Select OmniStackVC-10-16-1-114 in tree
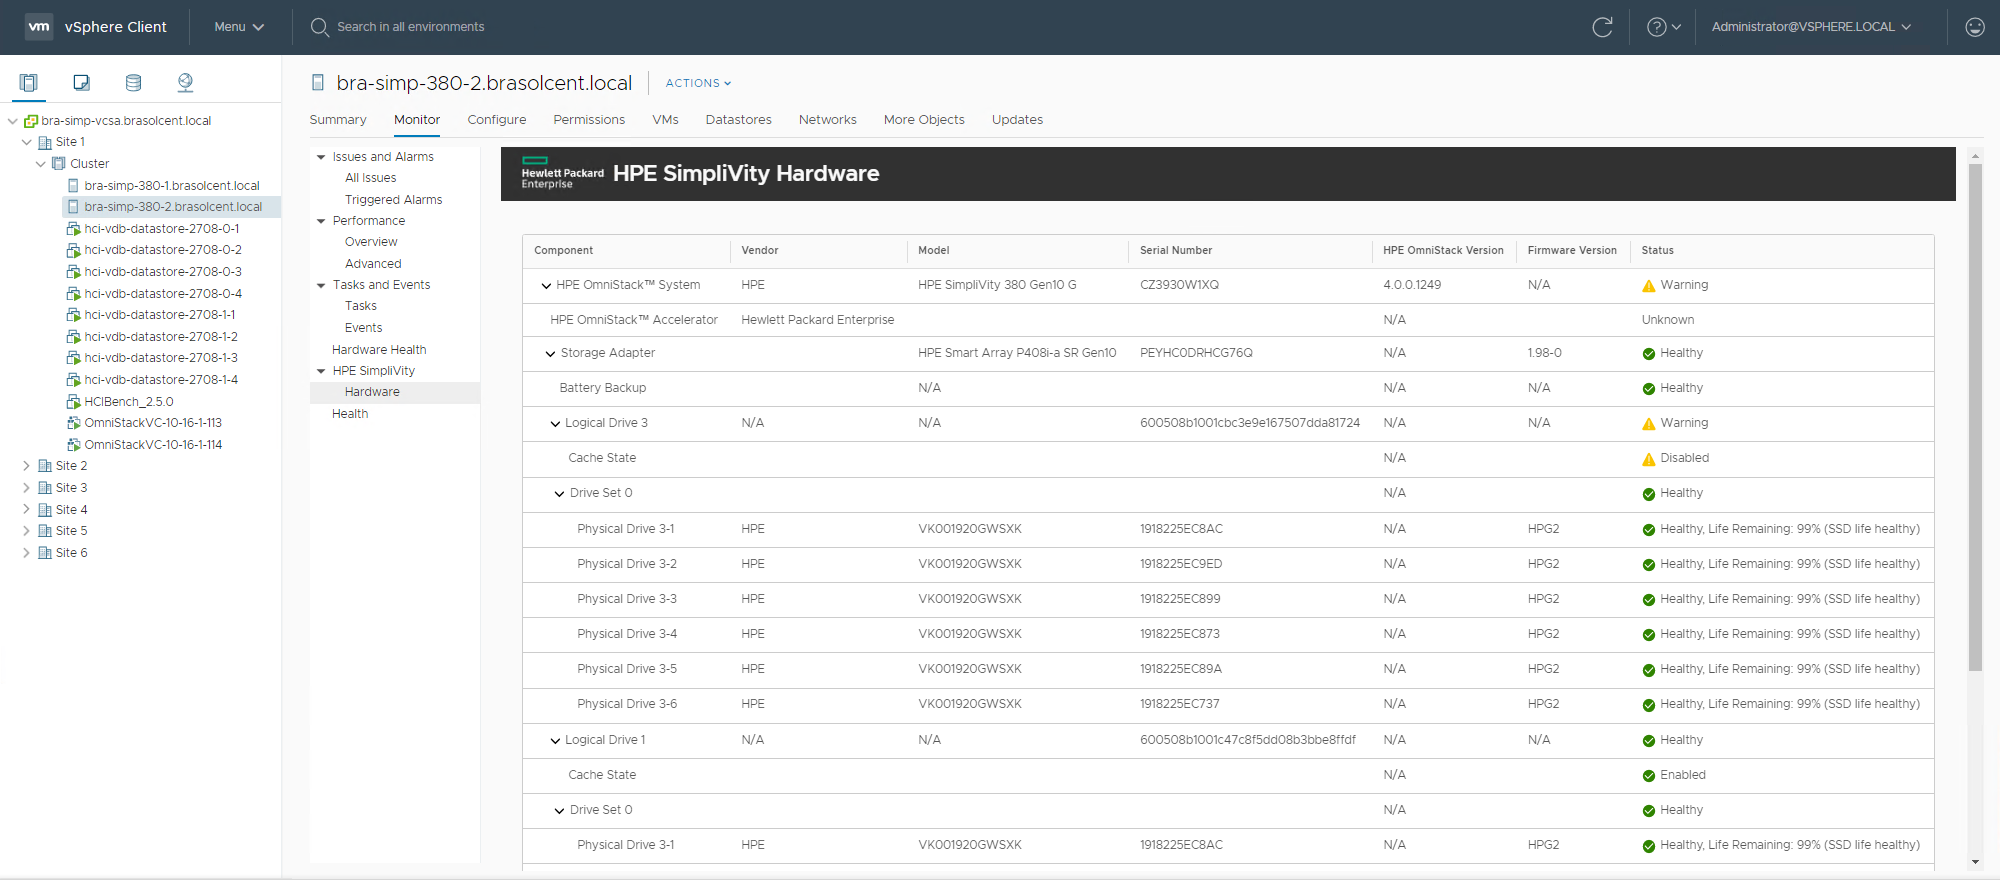Viewport: 2000px width, 881px height. (153, 445)
